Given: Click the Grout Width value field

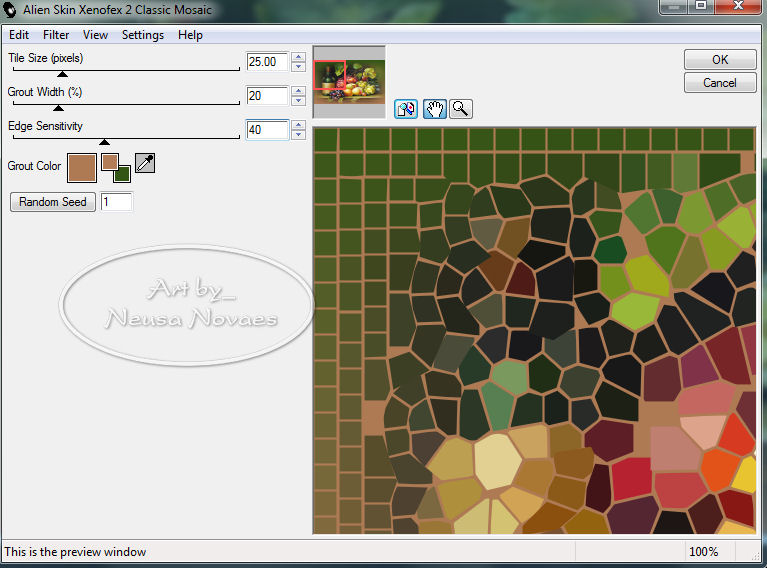Looking at the screenshot, I should click(267, 95).
